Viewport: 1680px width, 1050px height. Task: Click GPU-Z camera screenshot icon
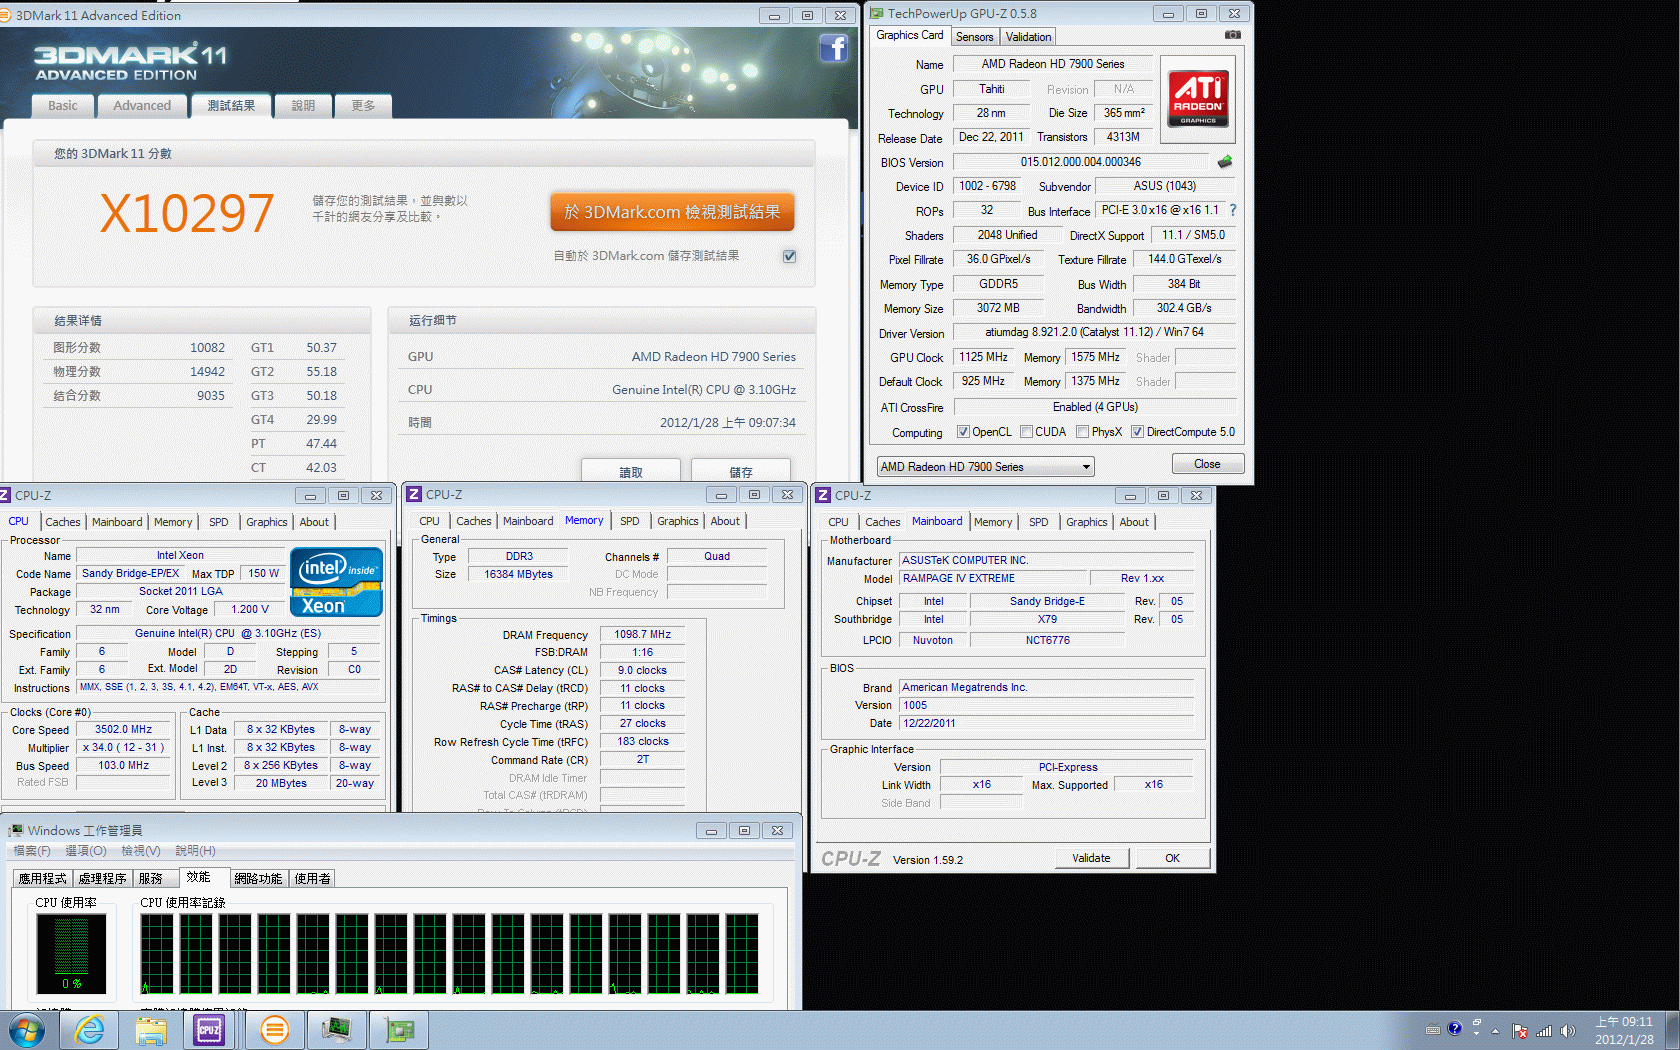1233,35
